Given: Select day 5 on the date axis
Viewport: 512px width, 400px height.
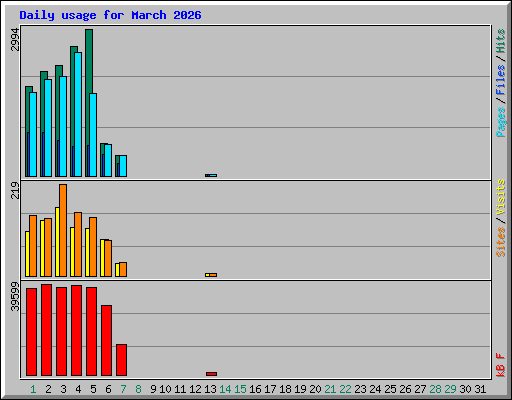Looking at the screenshot, I should coord(93,389).
